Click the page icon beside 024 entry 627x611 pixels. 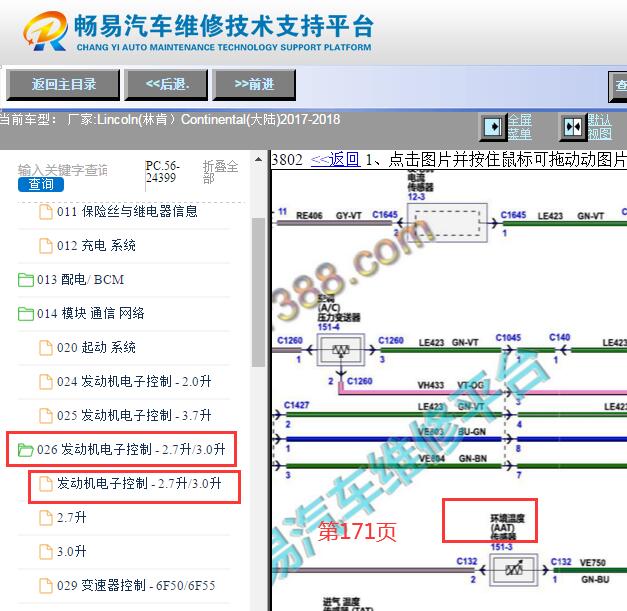[x=46, y=381]
